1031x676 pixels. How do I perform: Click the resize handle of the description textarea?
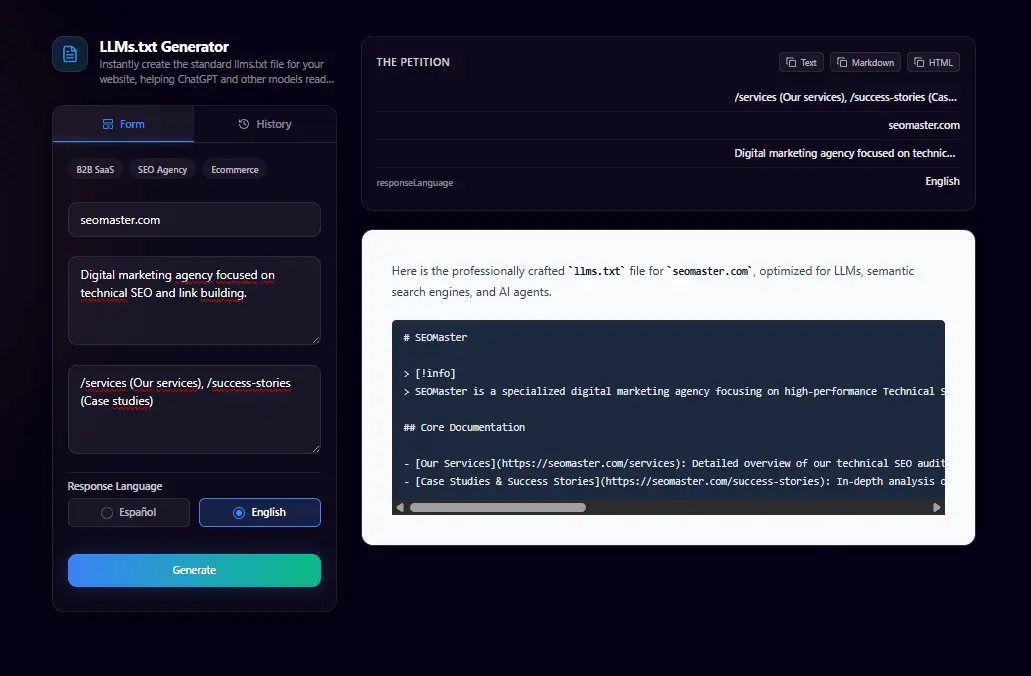click(316, 339)
